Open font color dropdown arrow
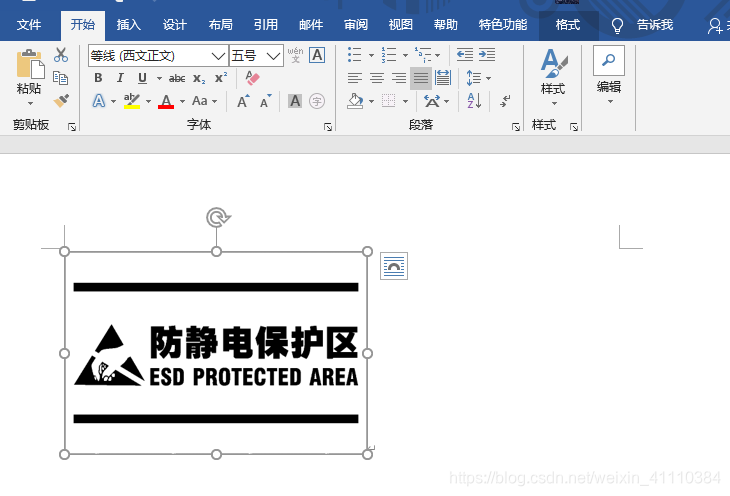This screenshot has height=496, width=730. 182,101
